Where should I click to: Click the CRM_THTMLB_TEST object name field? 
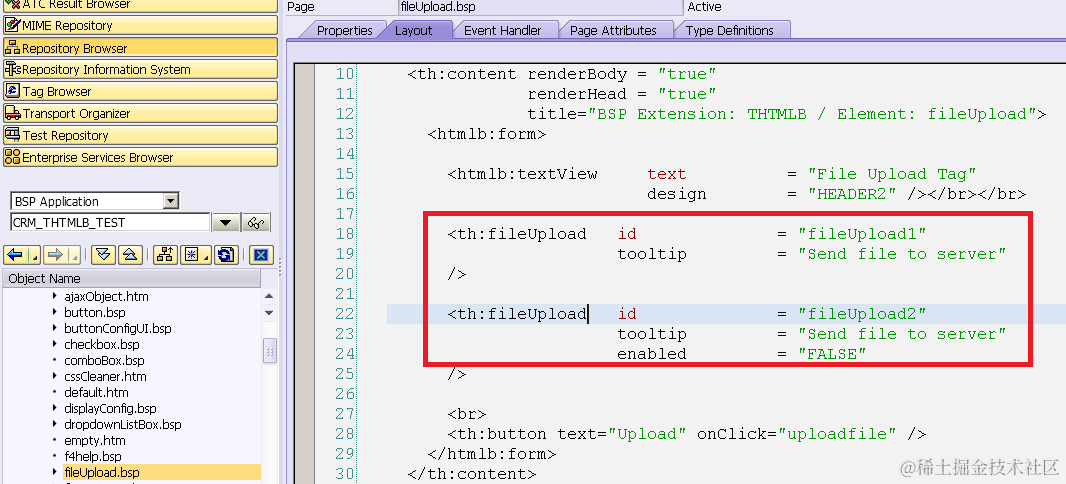point(110,222)
